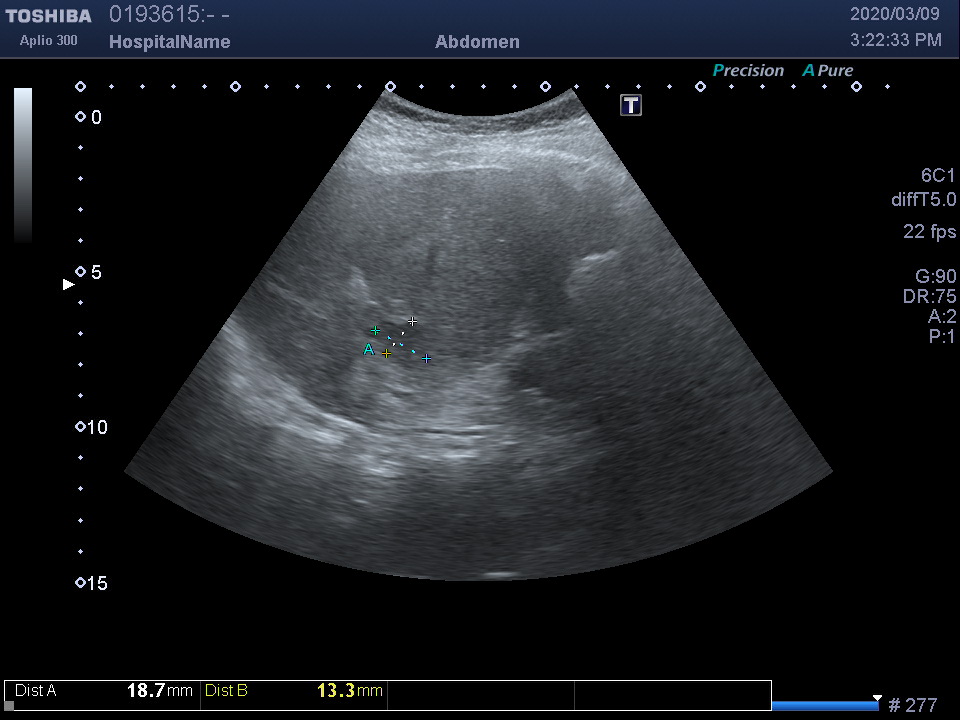This screenshot has width=960, height=720.
Task: Open the G:90 gain setting
Action: pyautogui.click(x=935, y=277)
